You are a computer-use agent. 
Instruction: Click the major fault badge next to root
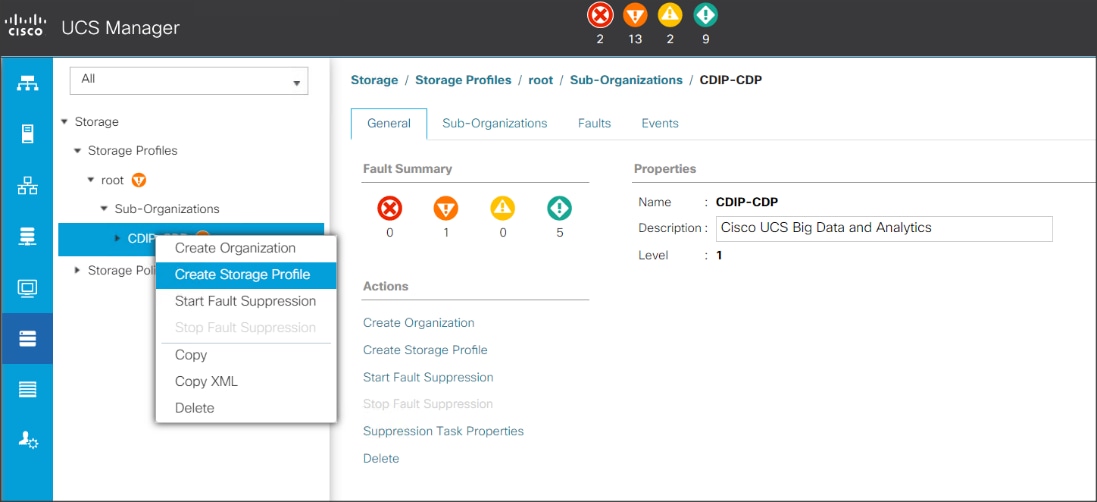[x=139, y=180]
